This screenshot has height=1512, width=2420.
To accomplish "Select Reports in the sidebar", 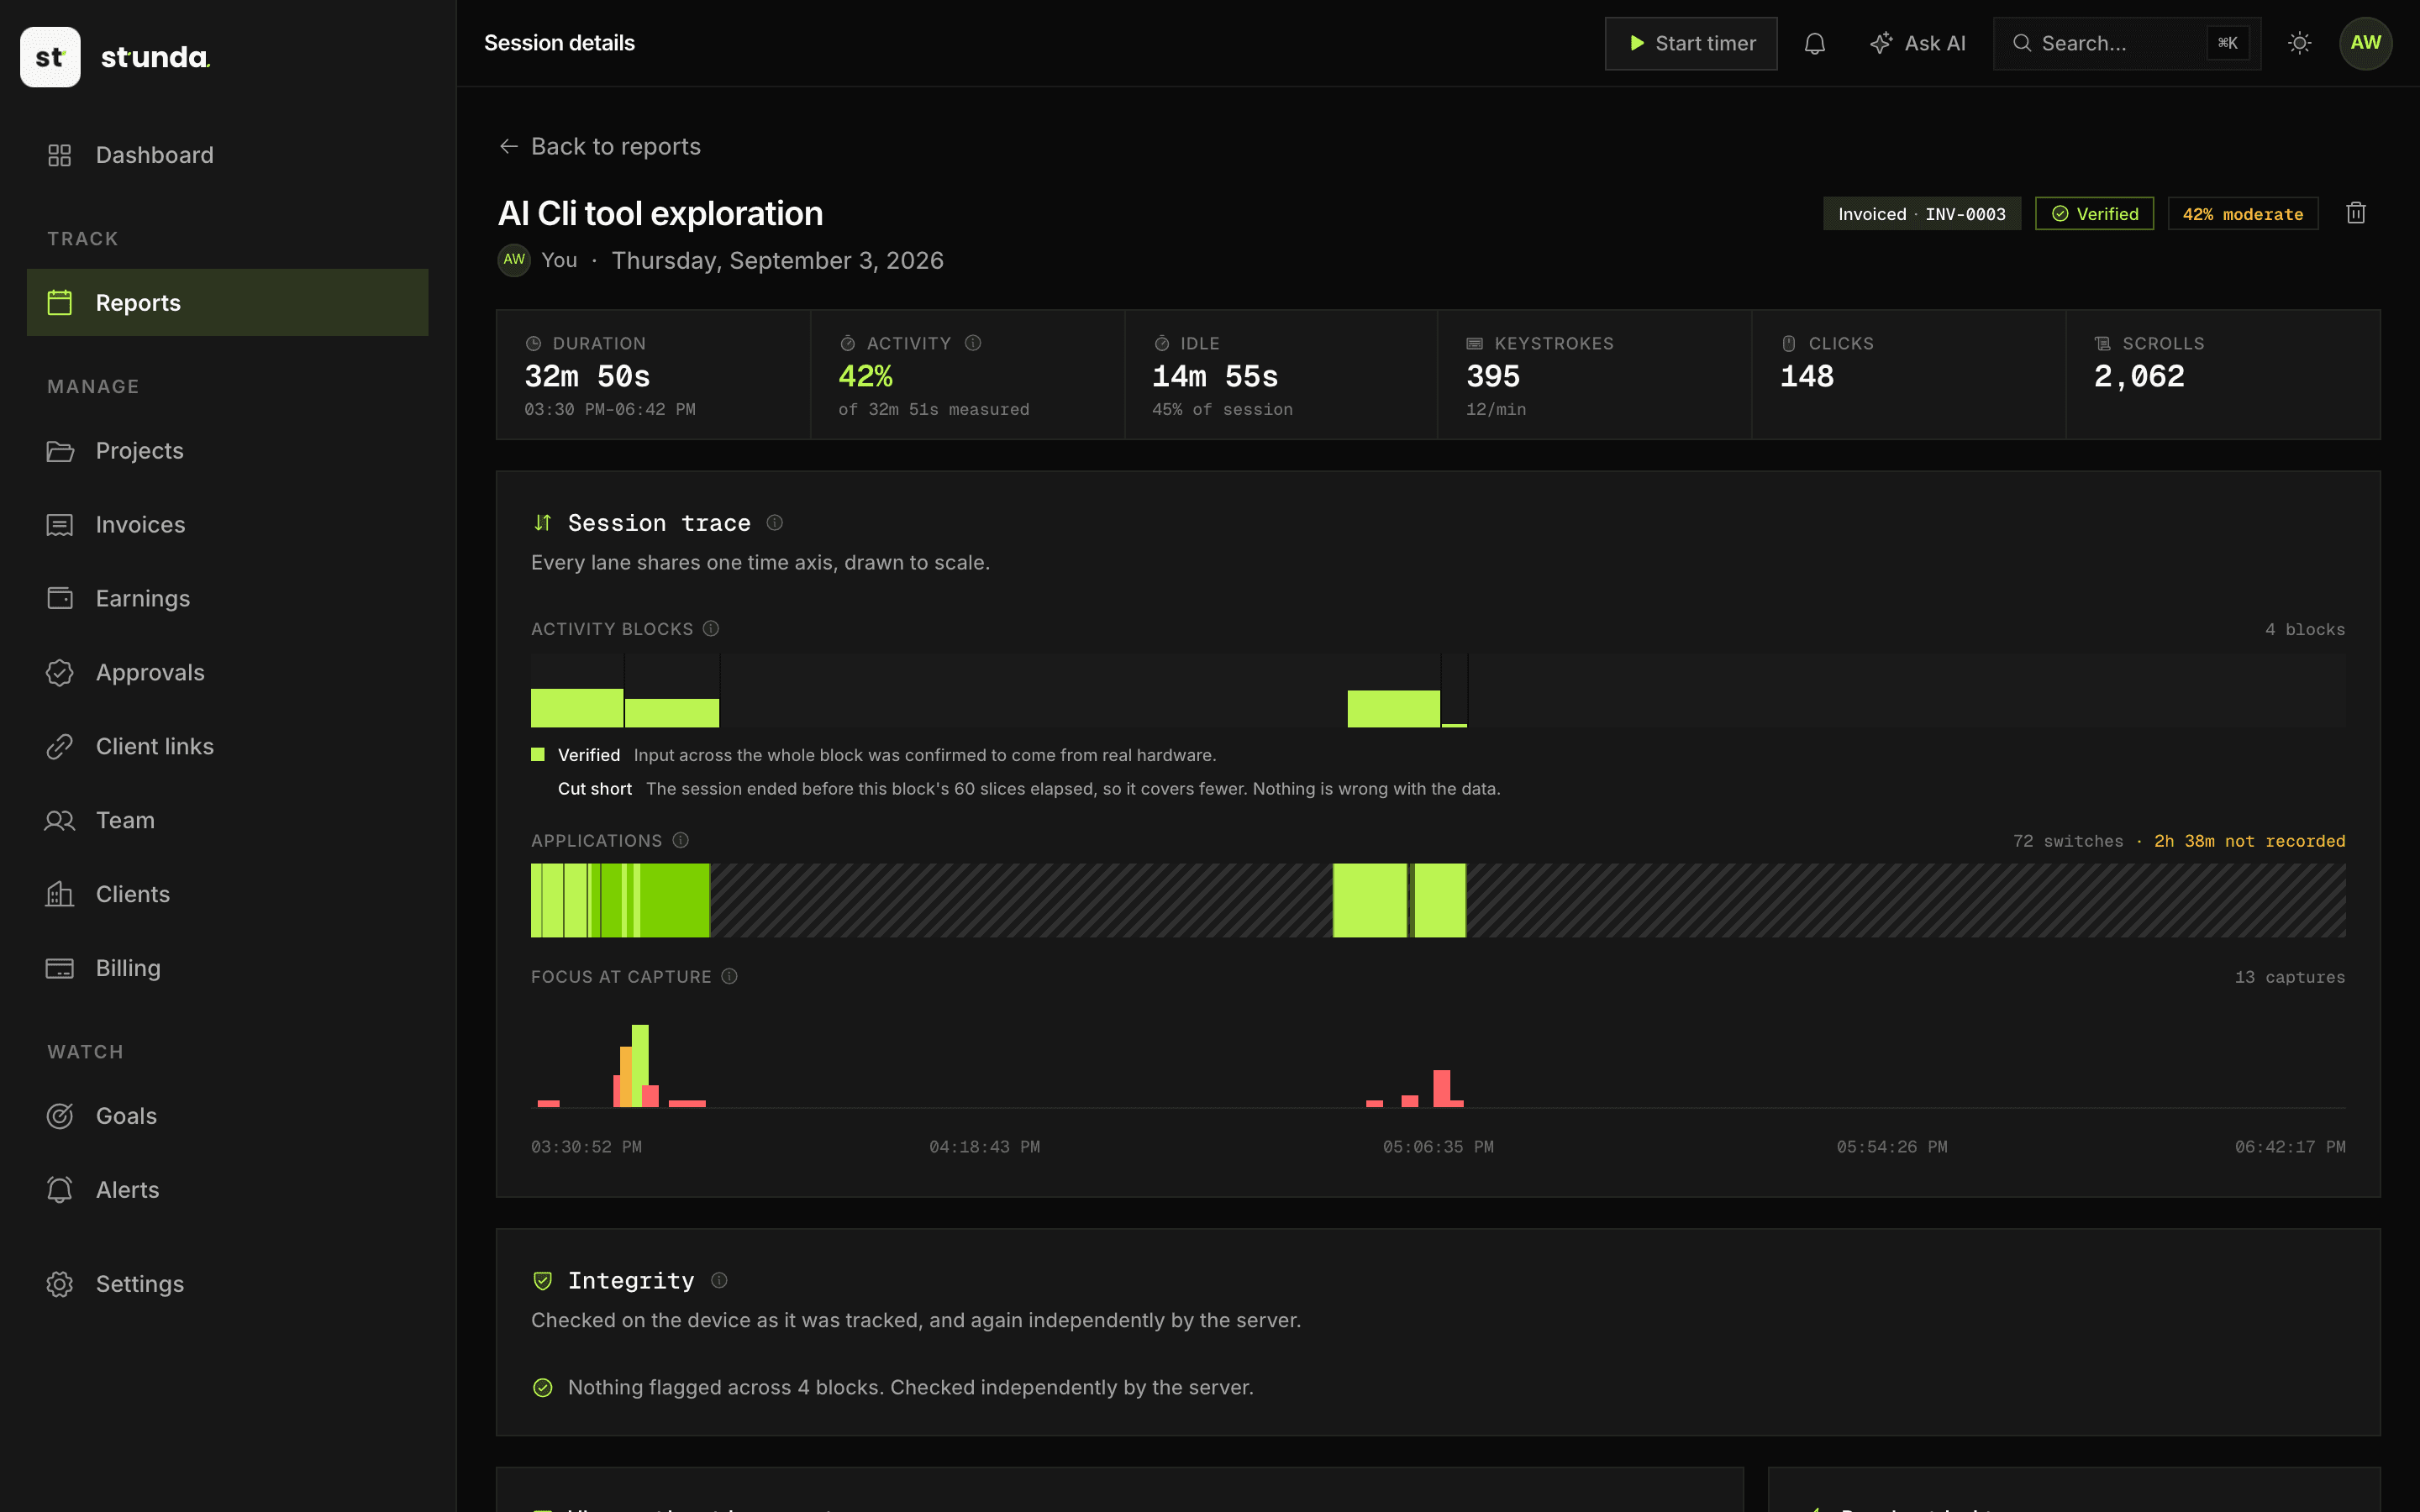I will 227,302.
